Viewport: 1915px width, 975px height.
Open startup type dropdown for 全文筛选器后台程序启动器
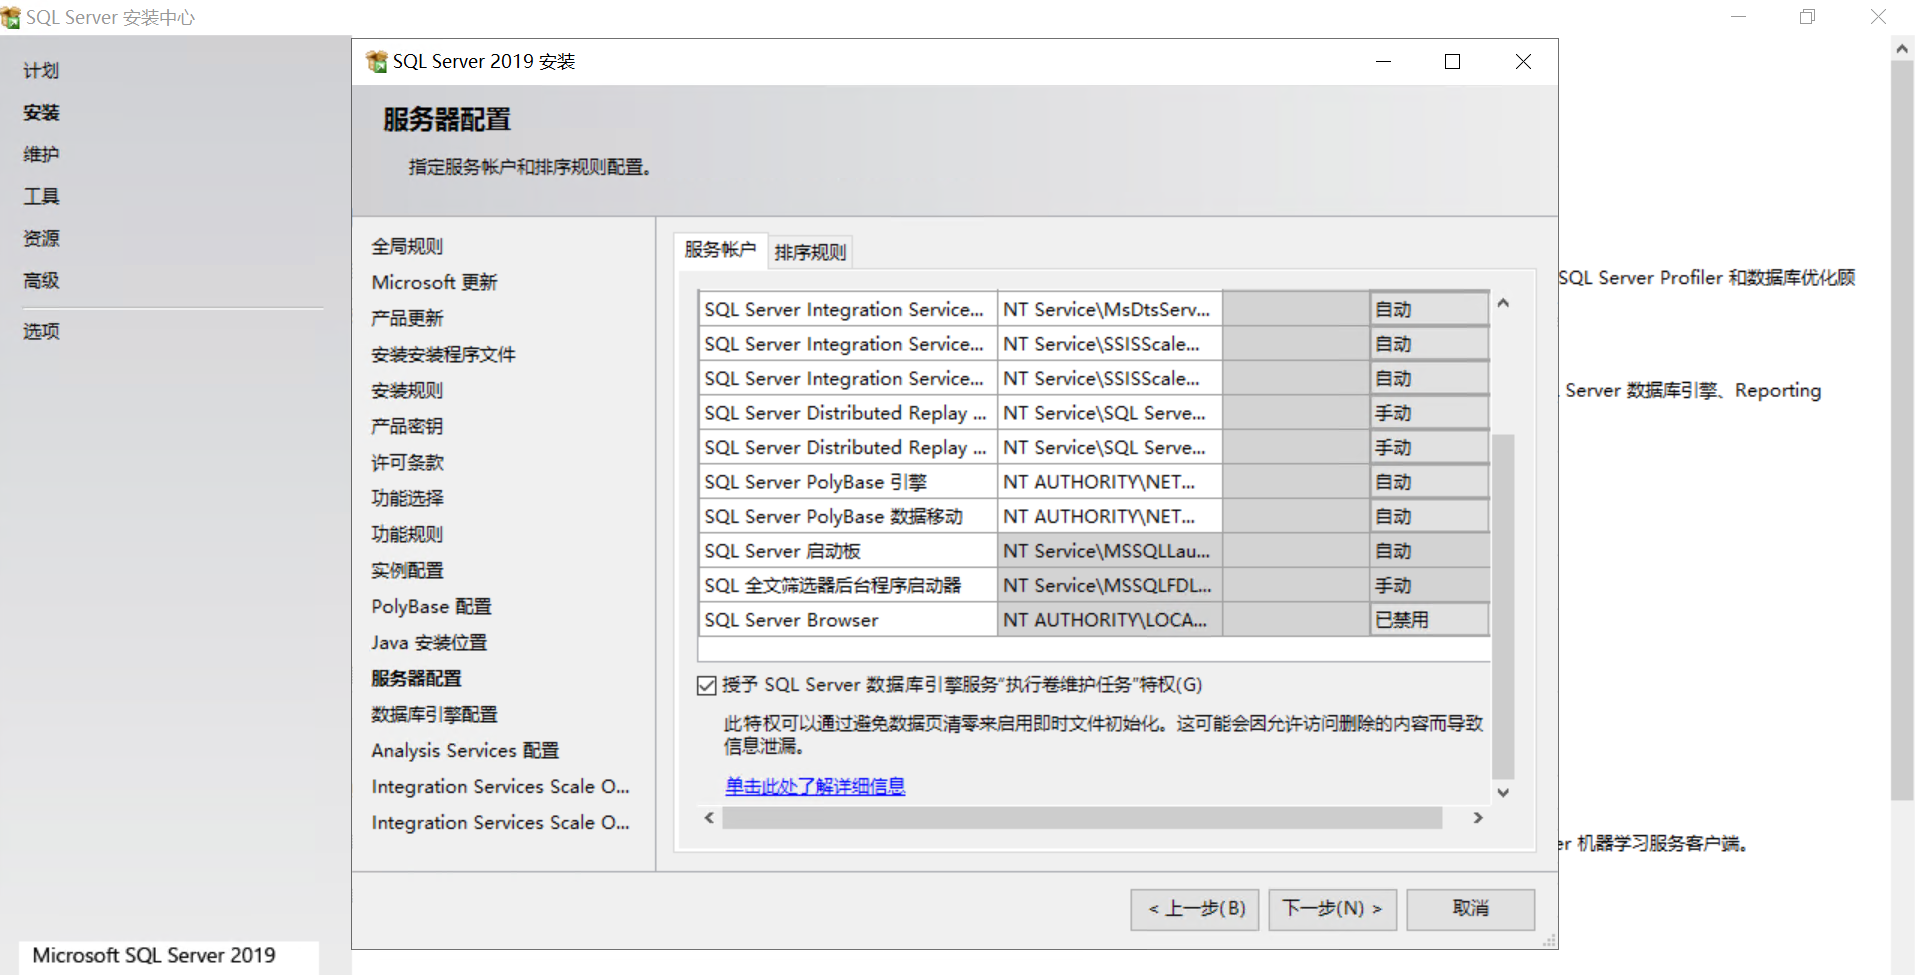1429,586
